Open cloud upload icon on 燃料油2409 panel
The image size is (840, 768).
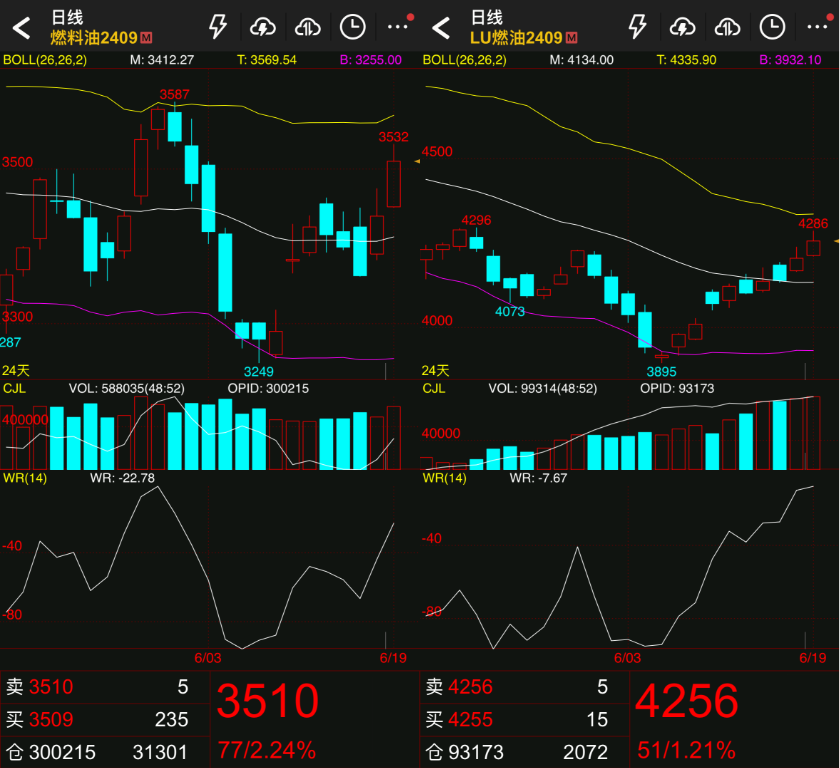point(308,27)
